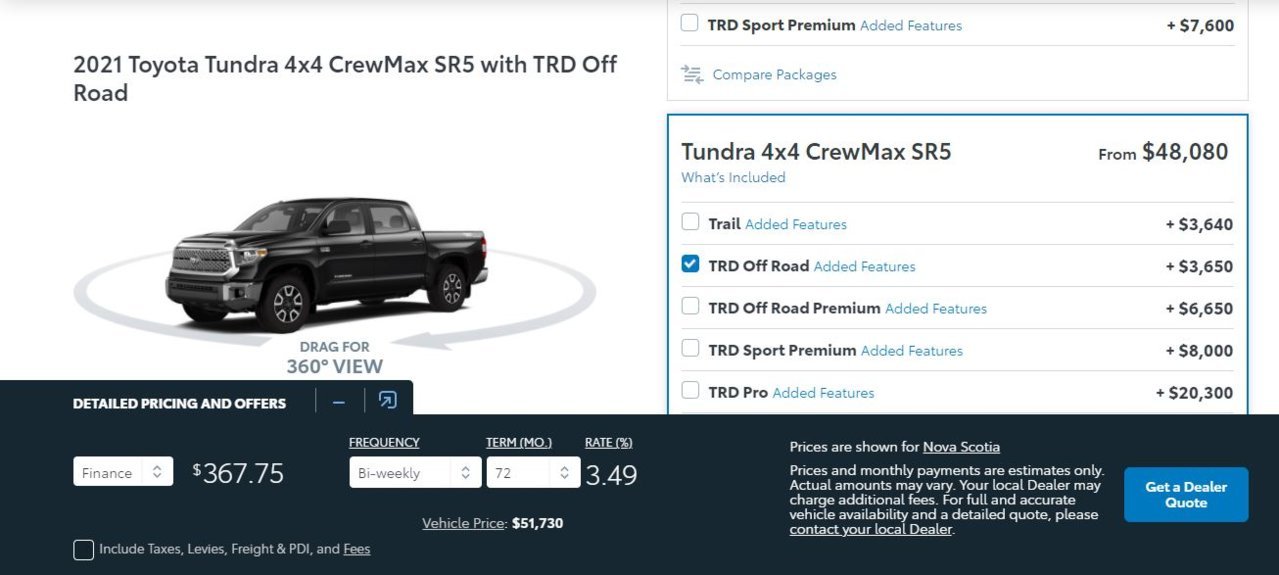Click the black Tundra truck image
The image size is (1279, 575).
(326, 264)
